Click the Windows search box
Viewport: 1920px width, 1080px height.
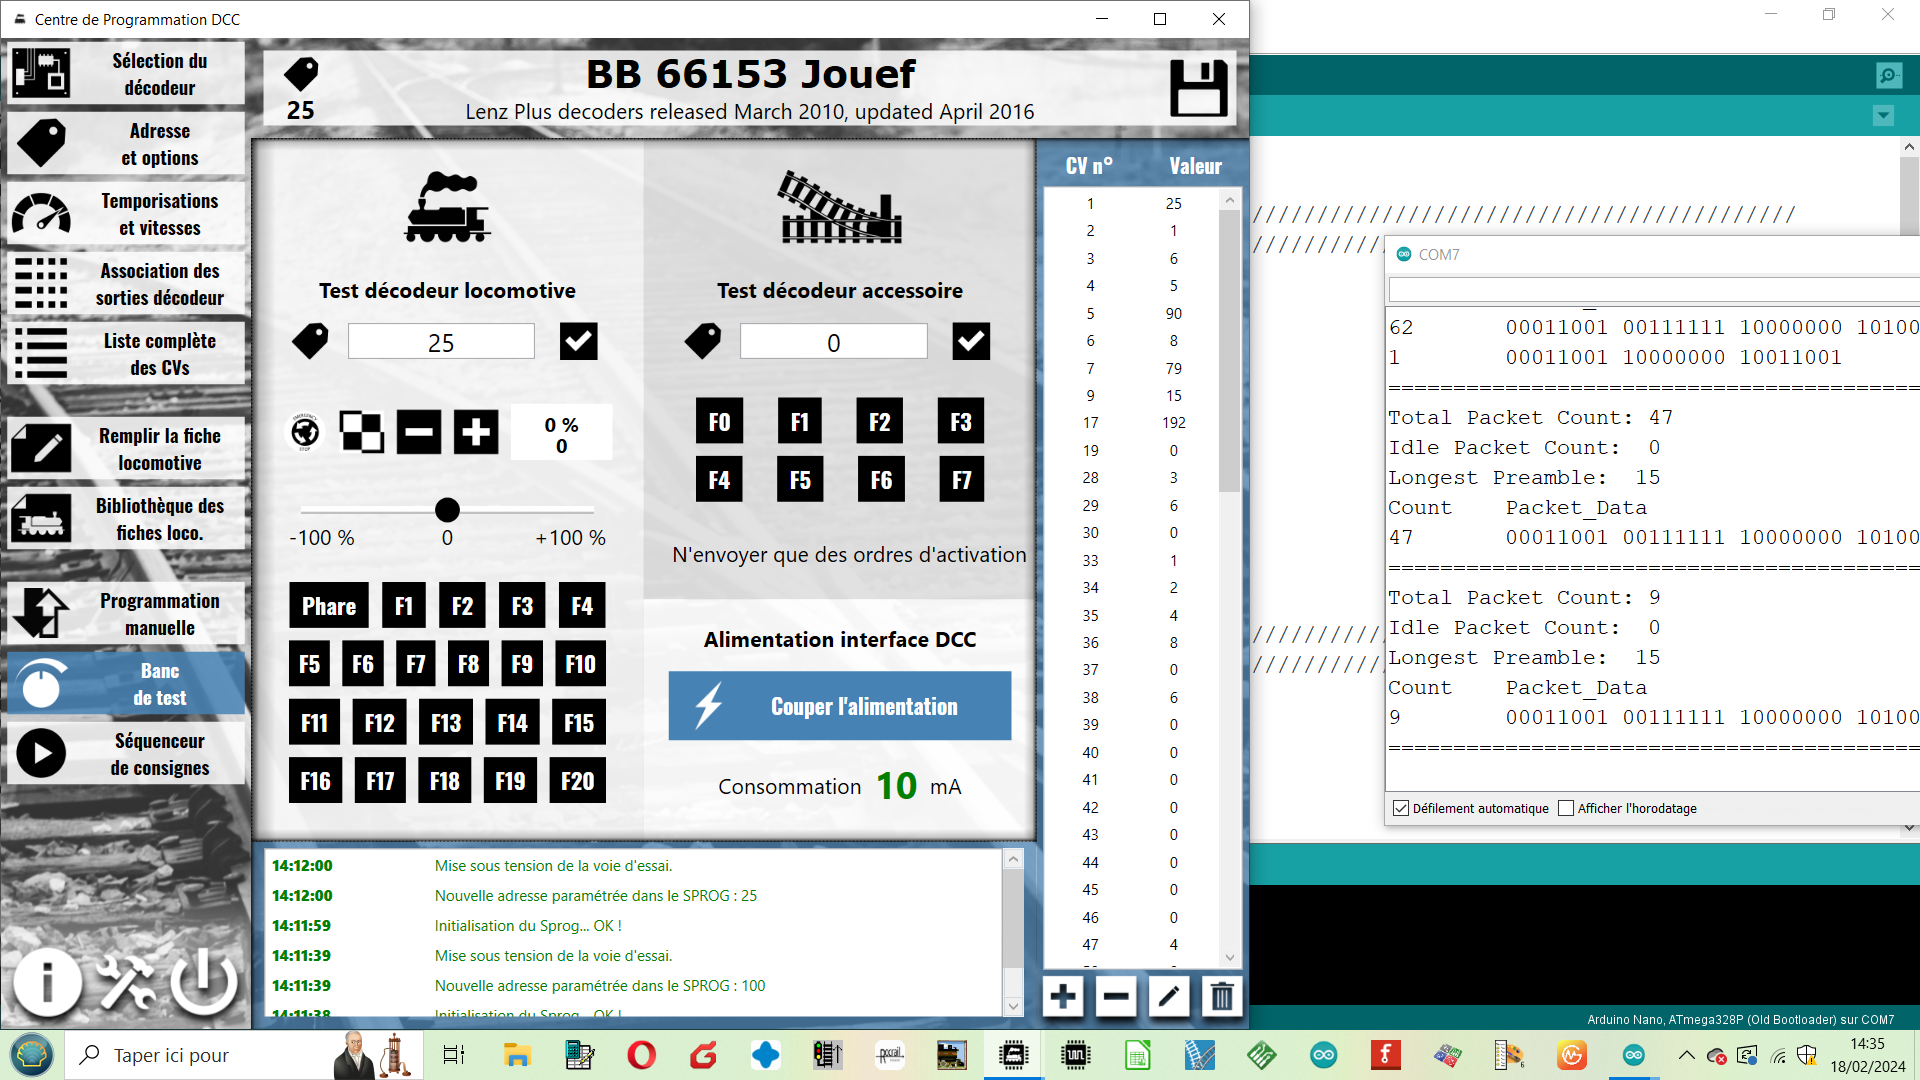(245, 1055)
